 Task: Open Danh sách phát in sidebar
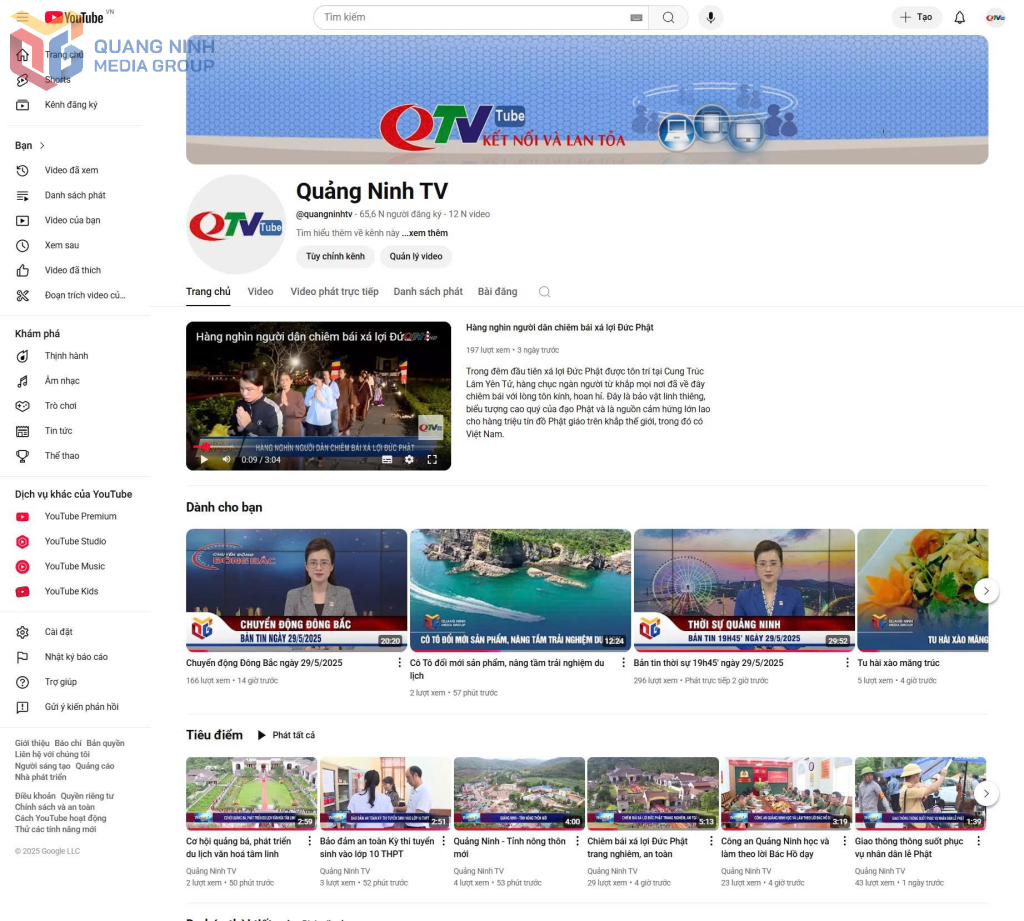click(74, 195)
